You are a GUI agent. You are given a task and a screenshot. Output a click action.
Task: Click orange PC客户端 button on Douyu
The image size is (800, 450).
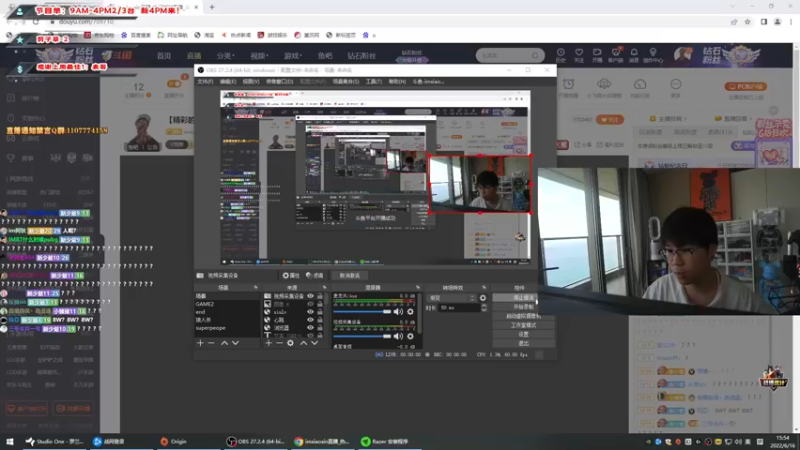click(745, 87)
